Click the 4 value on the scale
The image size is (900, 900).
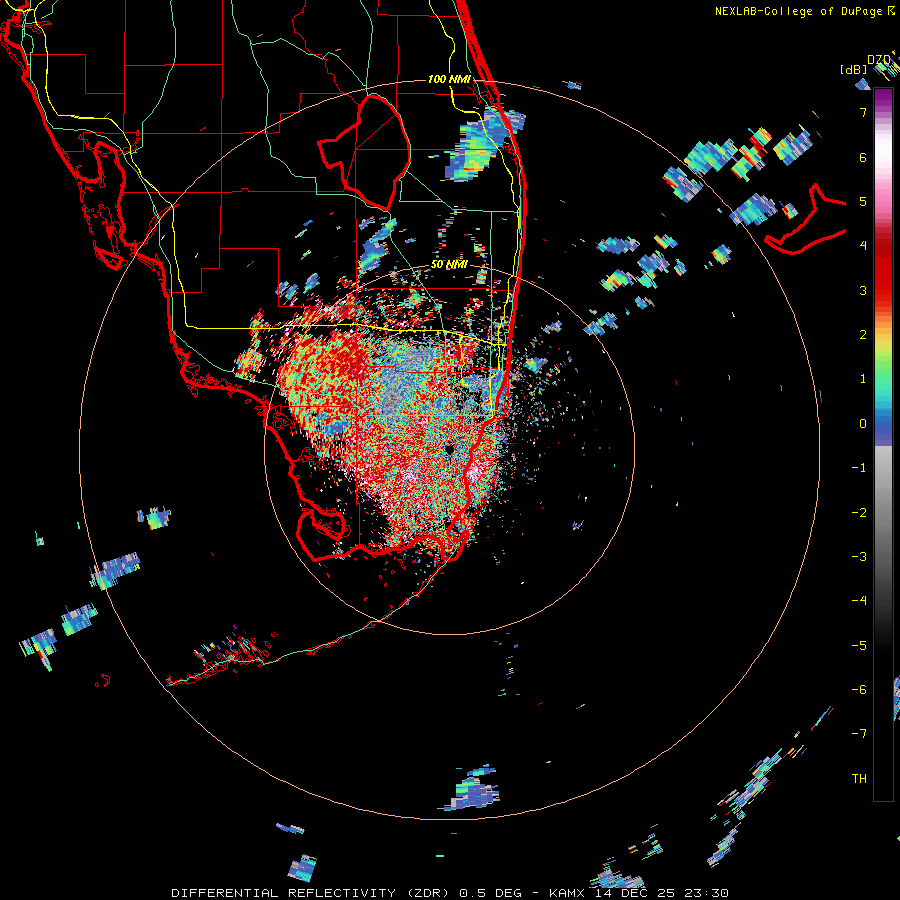pyautogui.click(x=863, y=246)
